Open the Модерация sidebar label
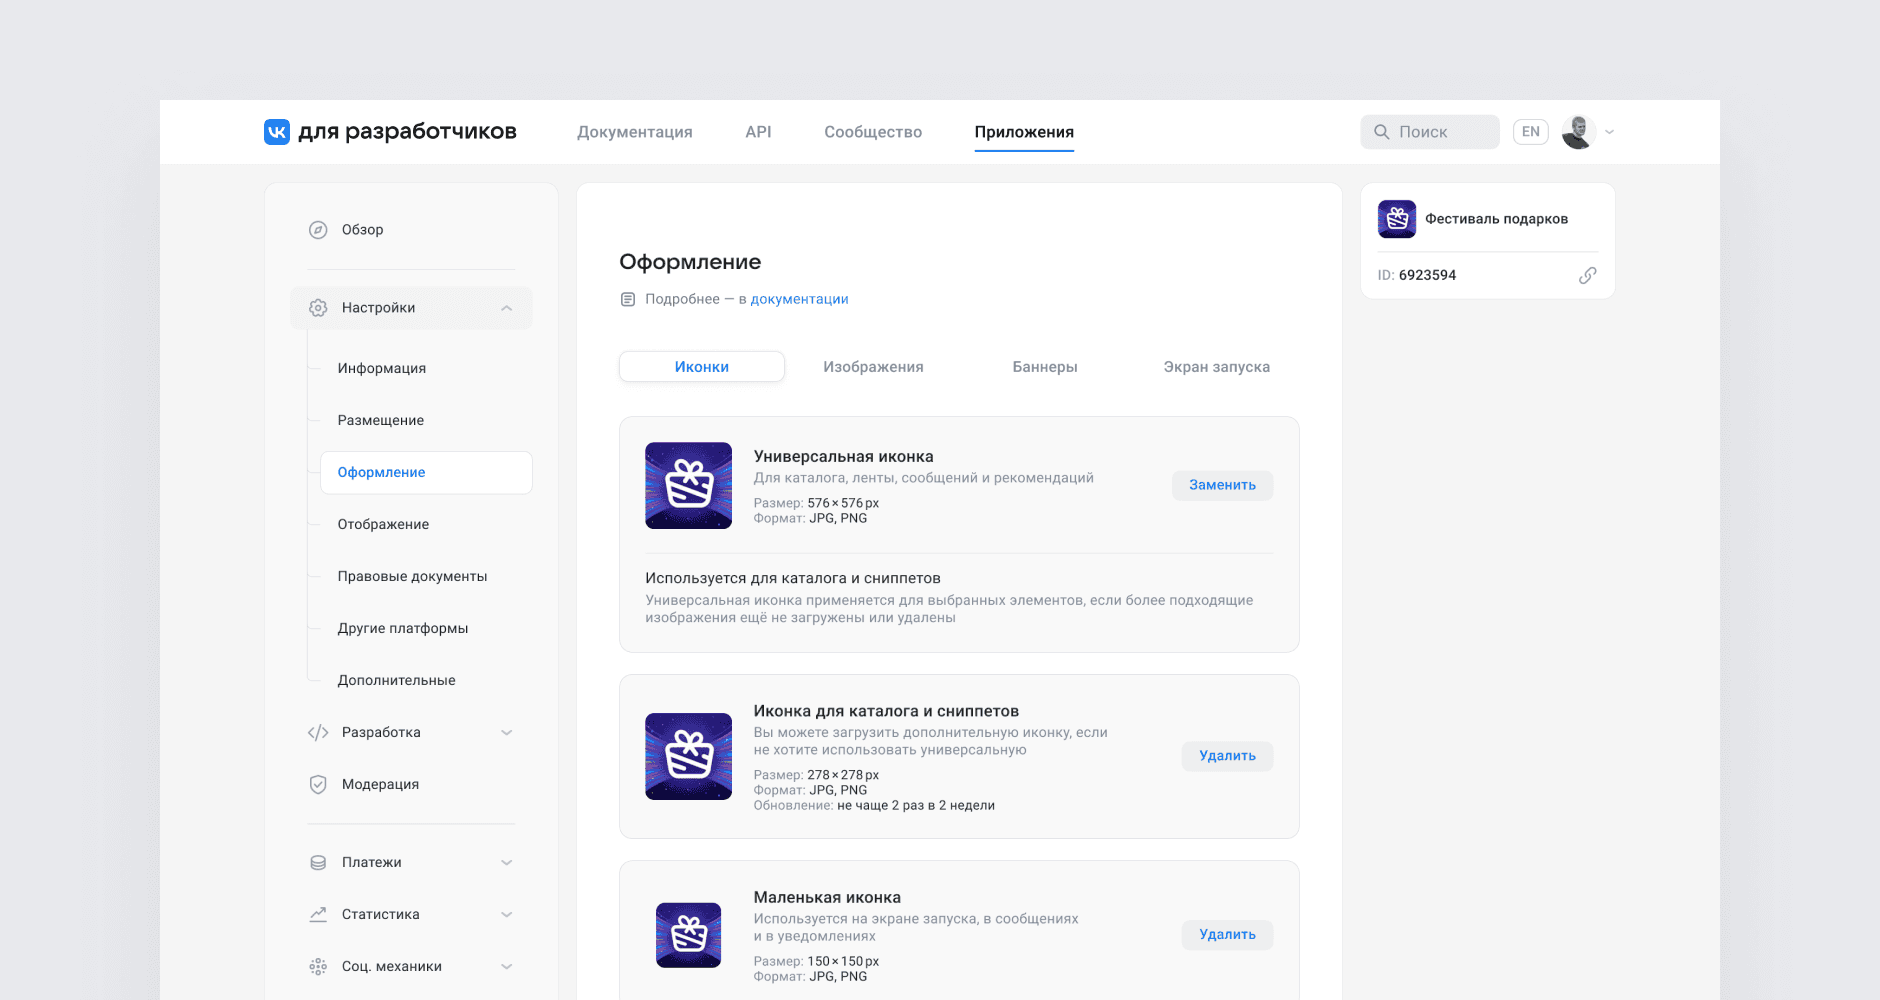1880x1000 pixels. click(380, 785)
